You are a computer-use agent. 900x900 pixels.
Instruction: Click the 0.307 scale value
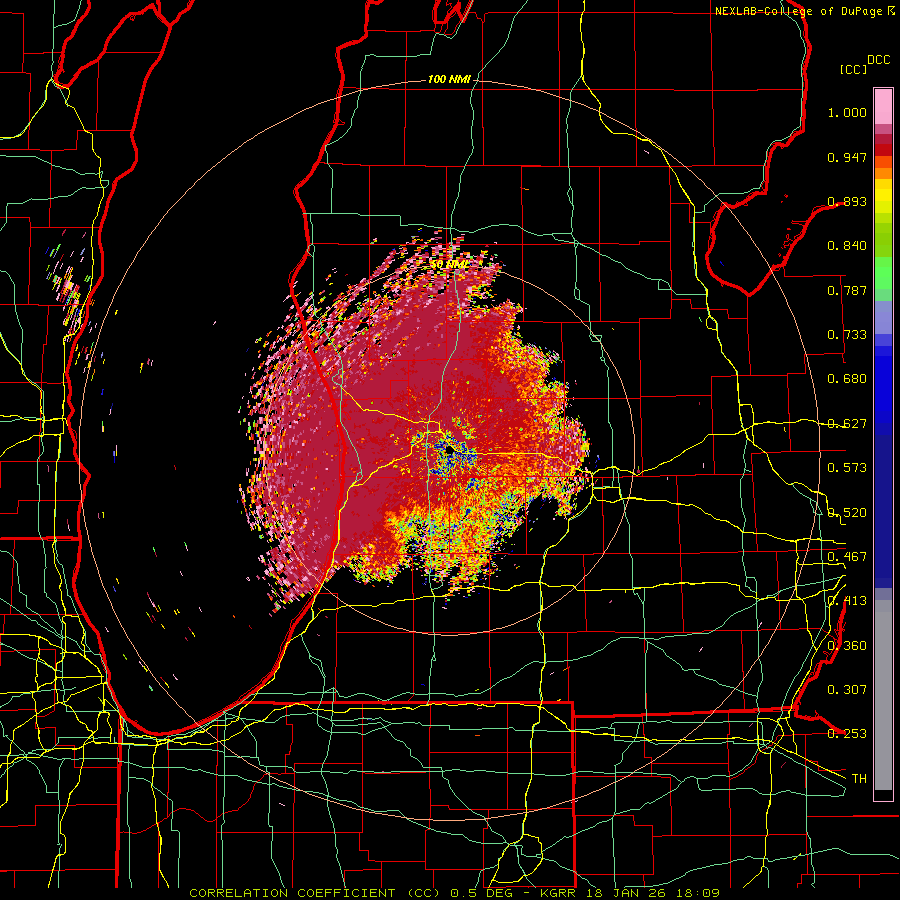(x=847, y=690)
